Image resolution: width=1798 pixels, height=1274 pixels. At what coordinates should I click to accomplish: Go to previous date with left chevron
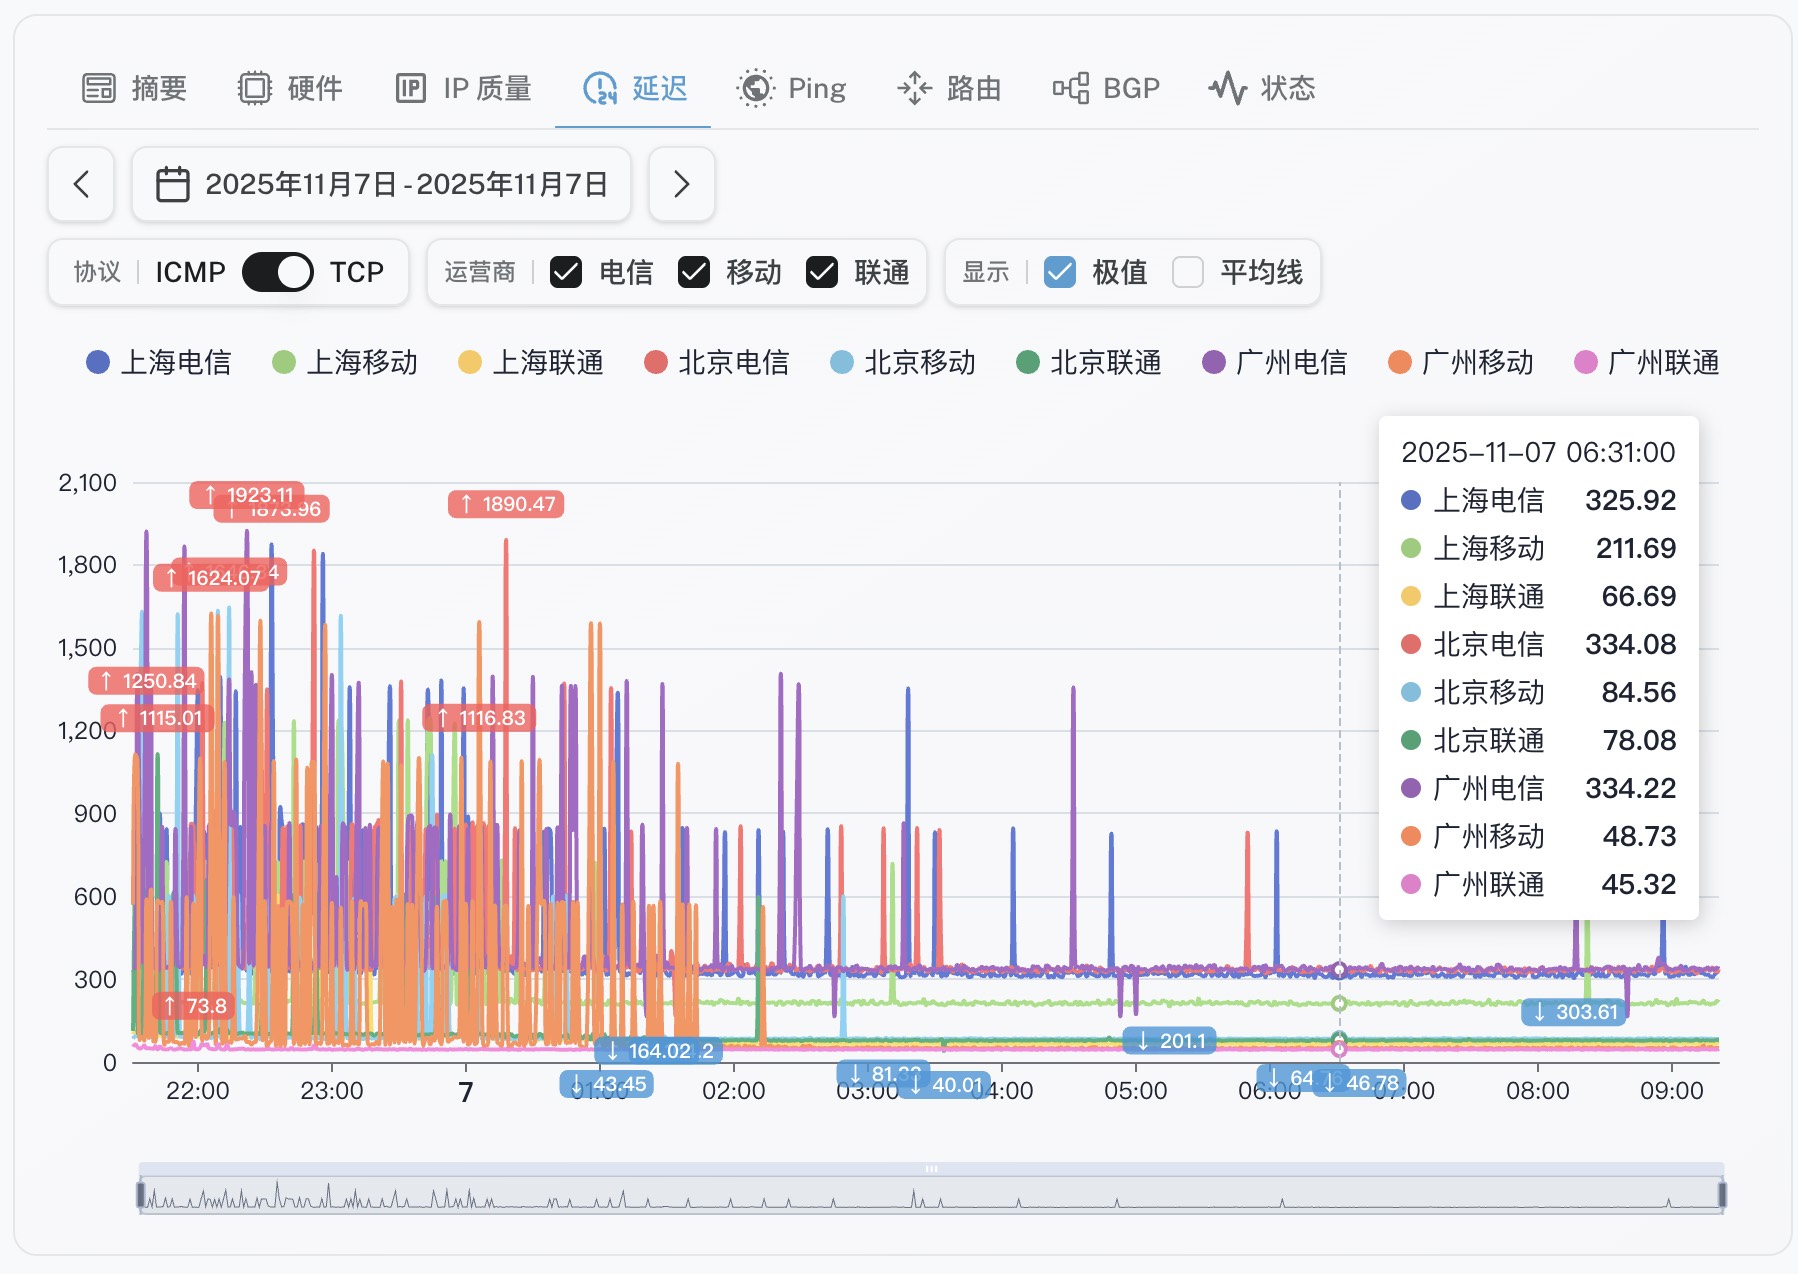81,184
